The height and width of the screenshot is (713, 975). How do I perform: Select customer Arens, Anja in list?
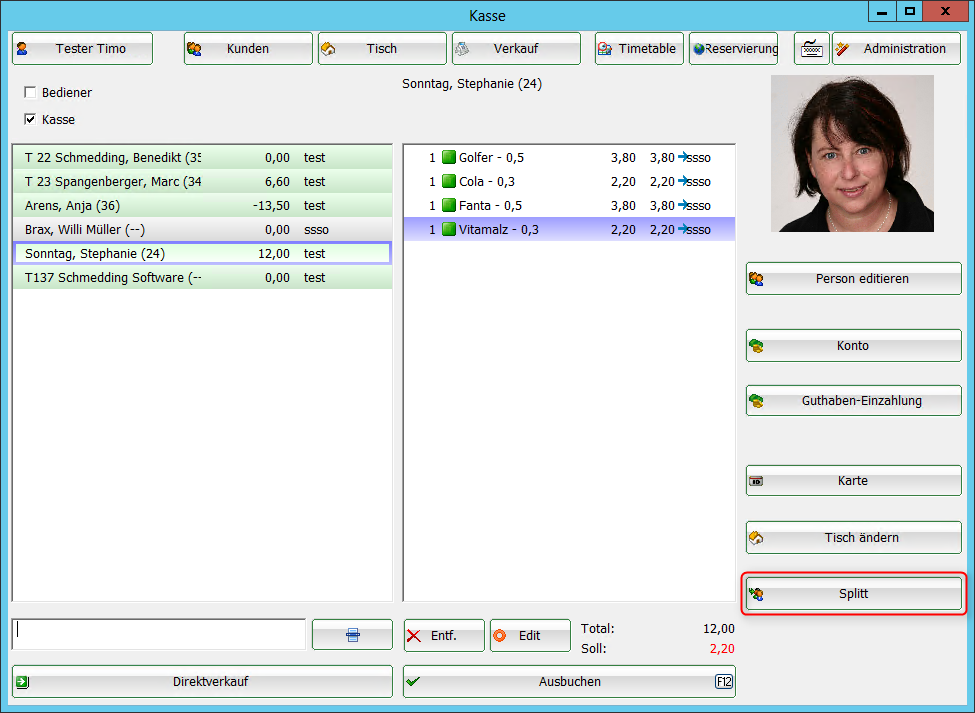point(201,205)
